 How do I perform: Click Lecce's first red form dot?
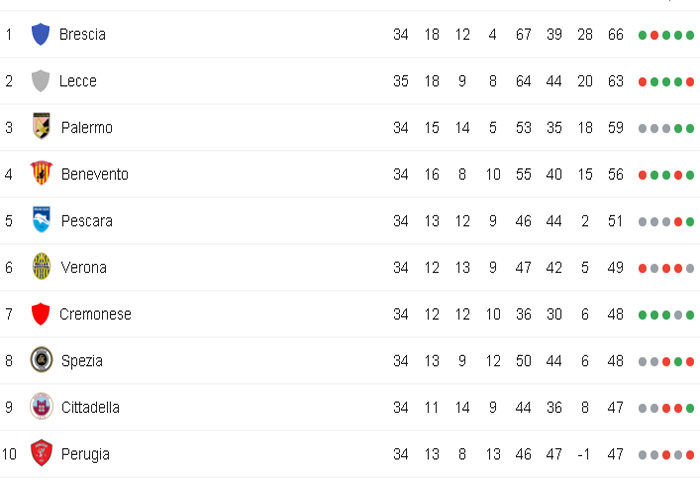tap(642, 82)
